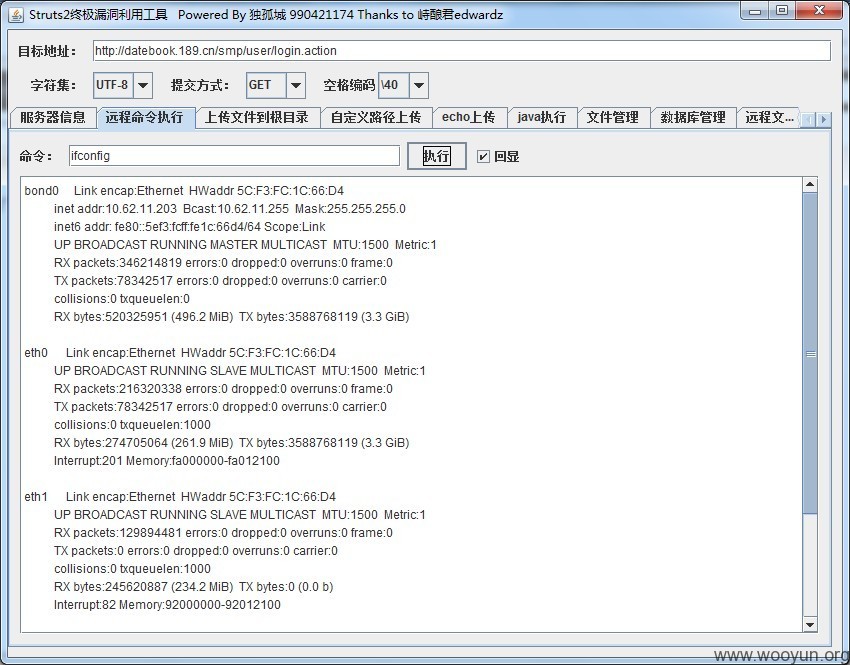This screenshot has width=850, height=665.
Task: Click the 执行 button
Action: [436, 156]
